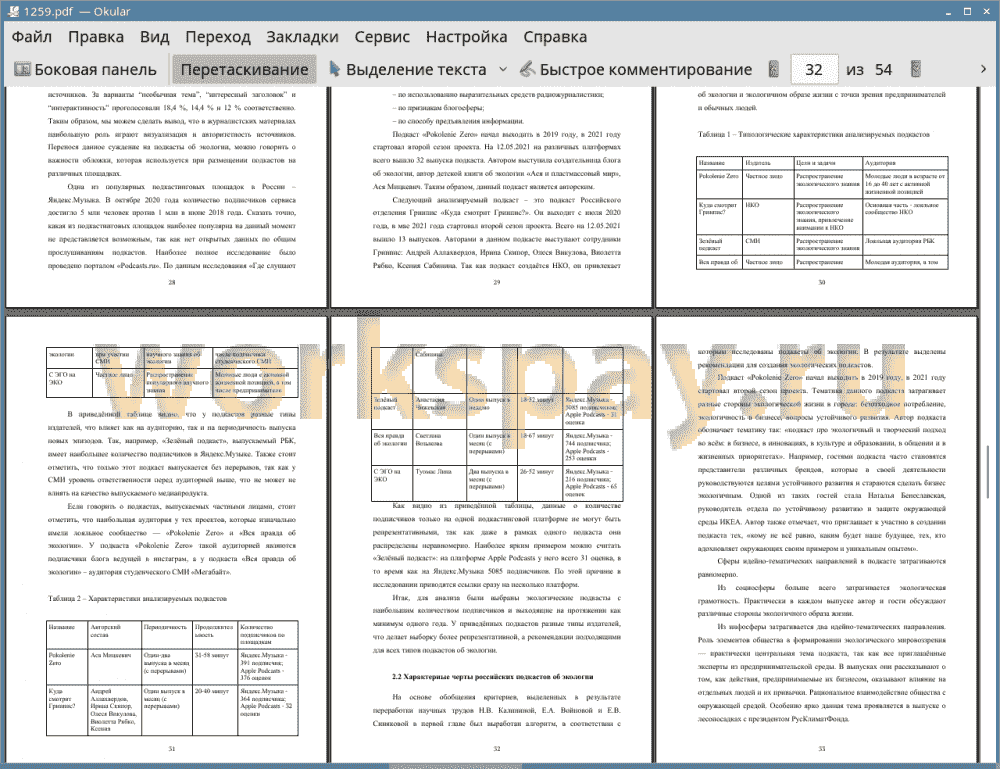This screenshot has width=1000, height=769.
Task: Close the Okular window
Action: (x=986, y=11)
